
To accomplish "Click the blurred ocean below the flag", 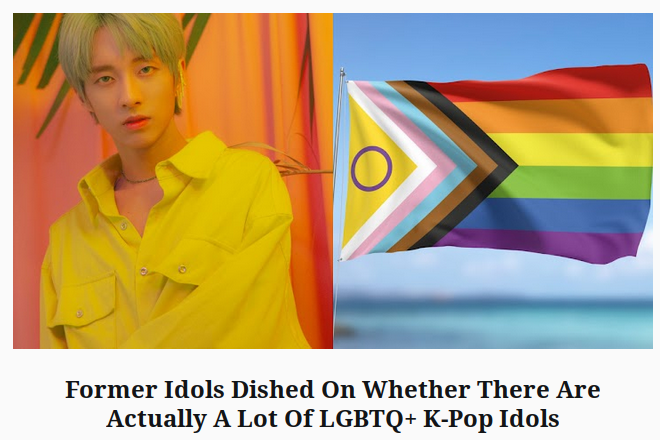I will click(493, 322).
